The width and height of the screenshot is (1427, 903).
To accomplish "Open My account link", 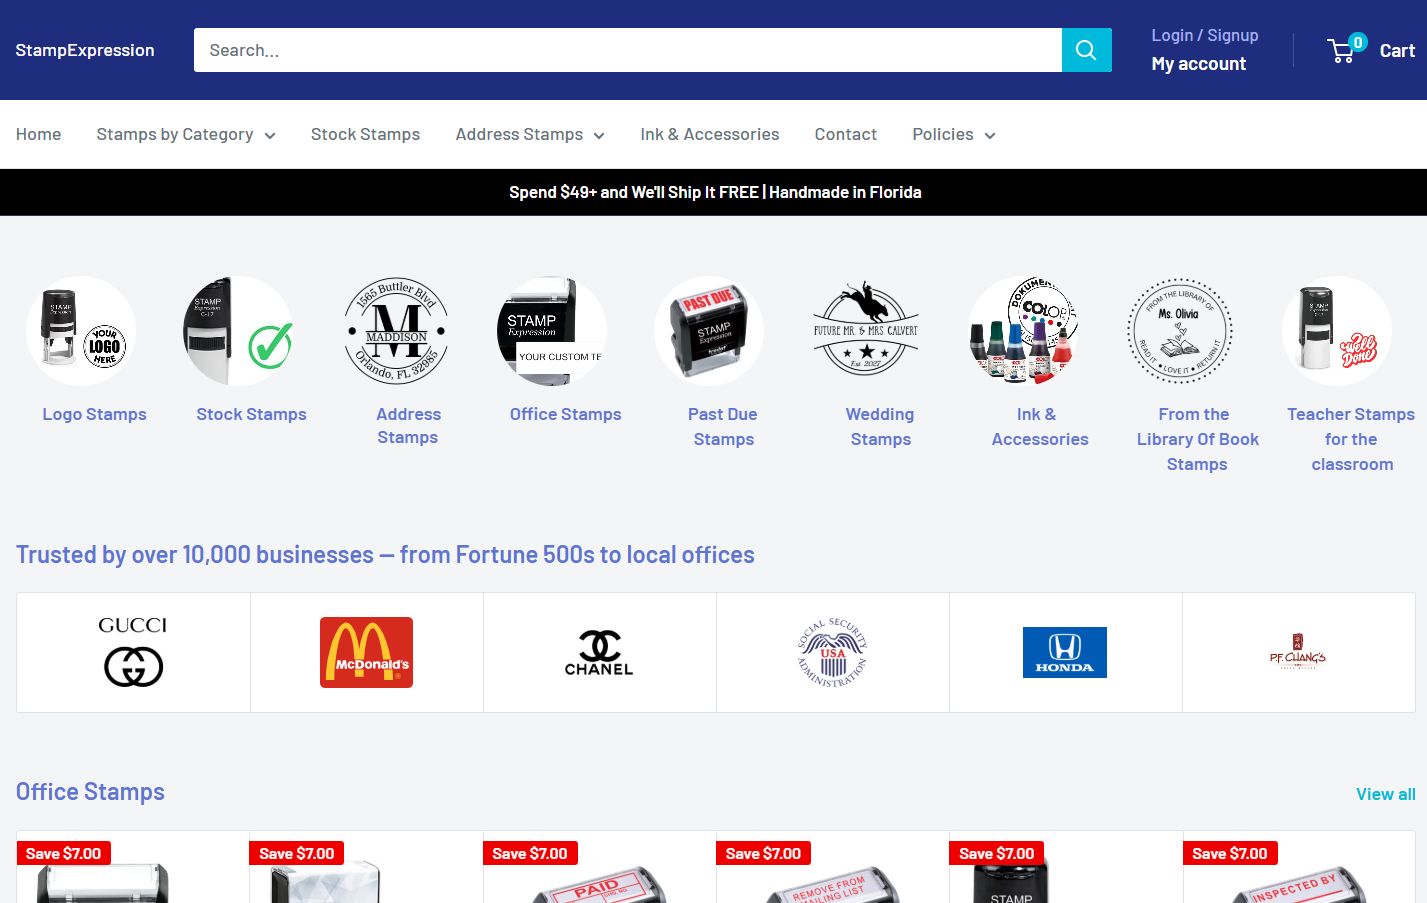I will click(1199, 64).
